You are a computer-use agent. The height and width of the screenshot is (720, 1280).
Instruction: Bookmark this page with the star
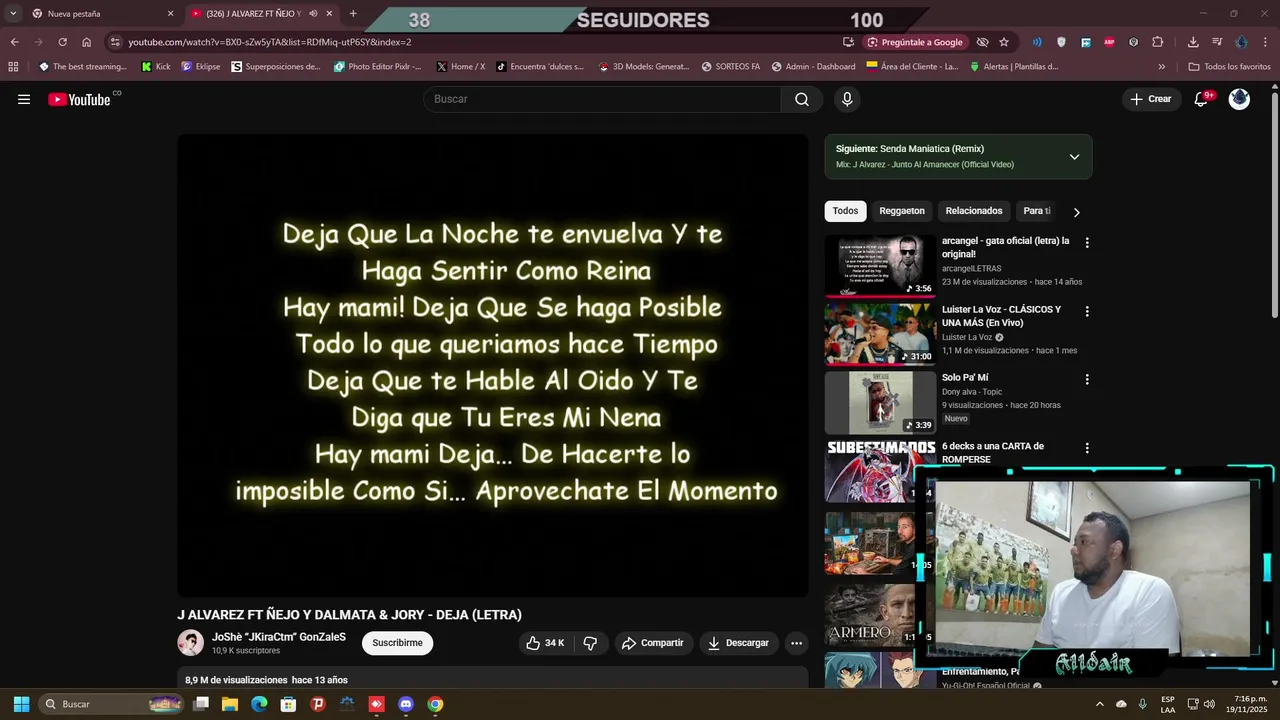pos(1004,42)
